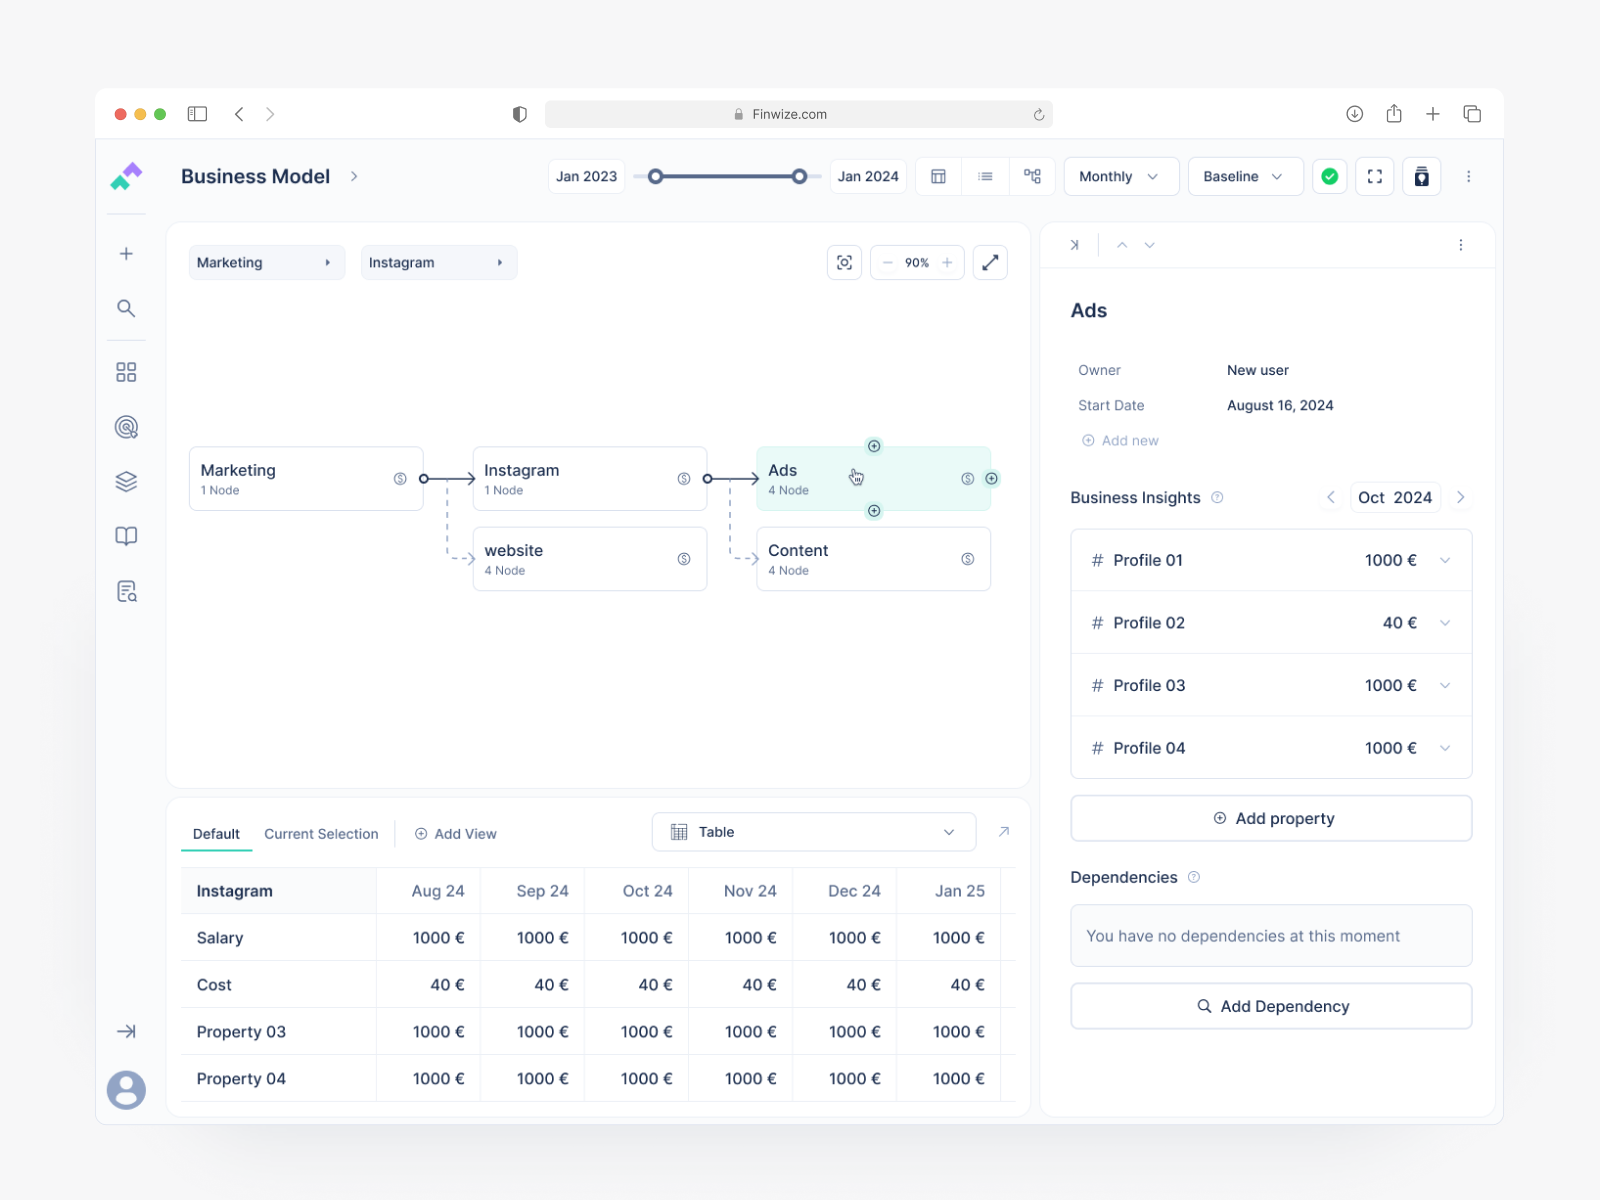The image size is (1600, 1200).
Task: Select the search icon in left sidebar
Action: pyautogui.click(x=126, y=308)
